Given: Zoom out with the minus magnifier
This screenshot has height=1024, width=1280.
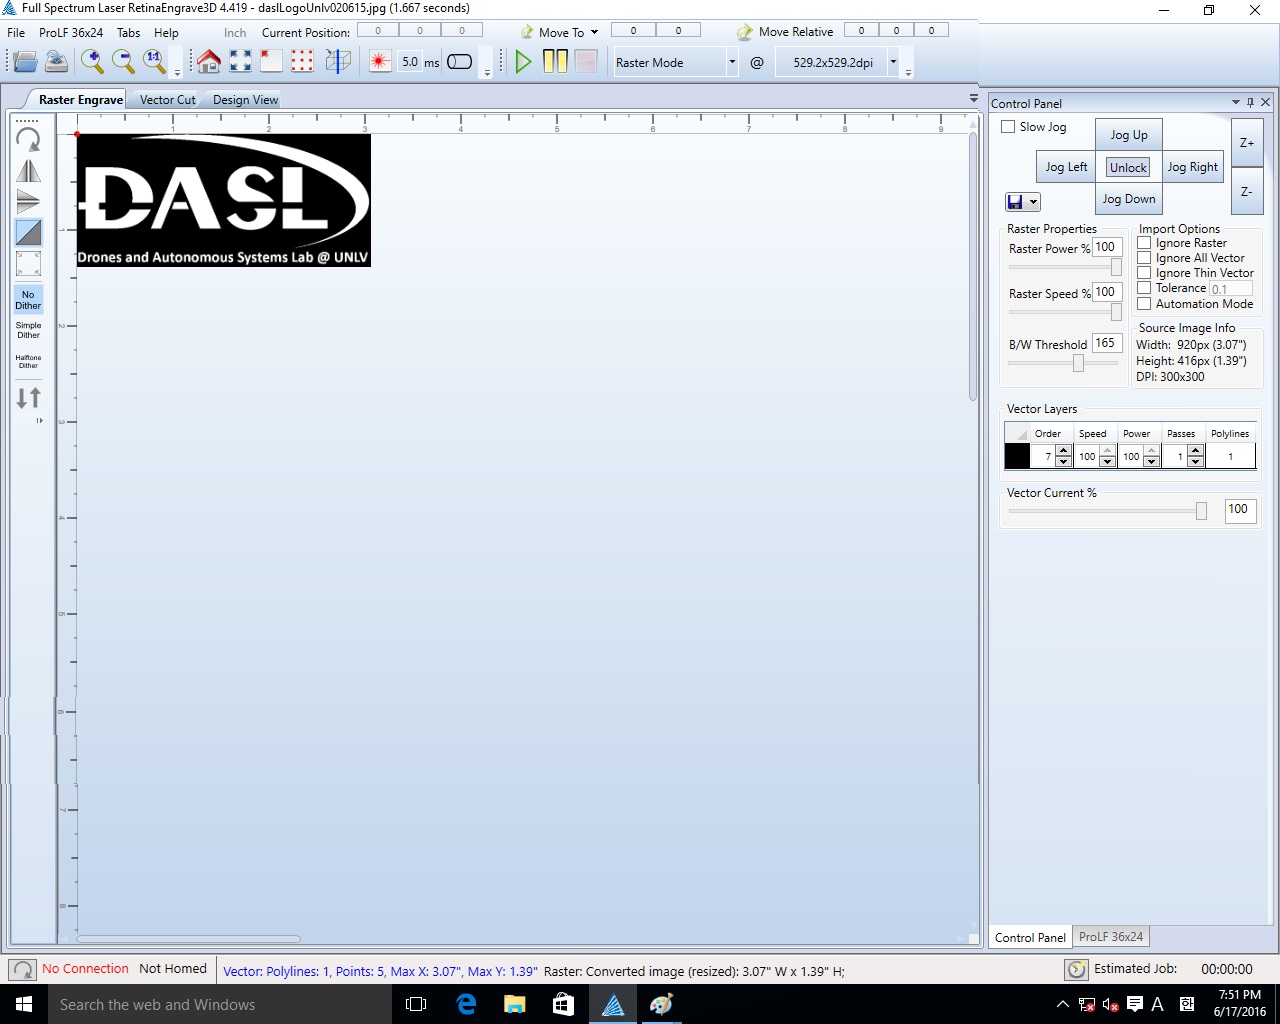Looking at the screenshot, I should (x=123, y=62).
